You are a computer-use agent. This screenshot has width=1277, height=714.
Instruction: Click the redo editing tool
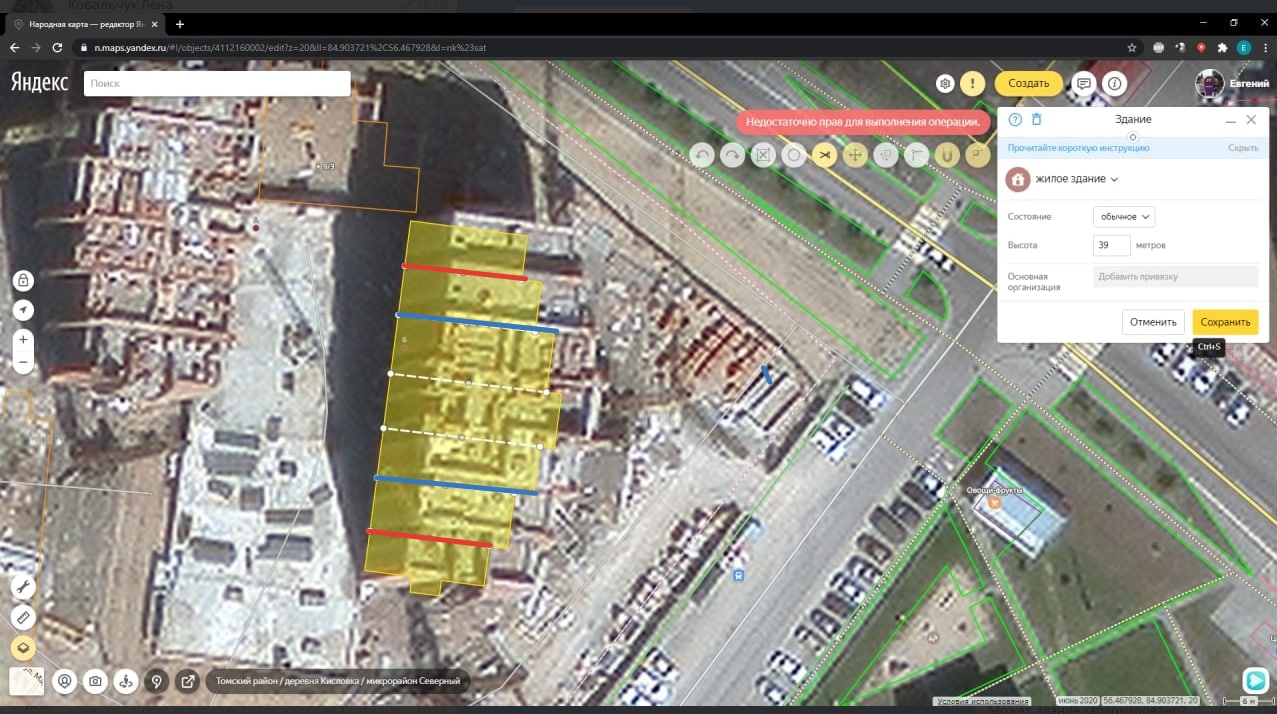click(x=733, y=155)
